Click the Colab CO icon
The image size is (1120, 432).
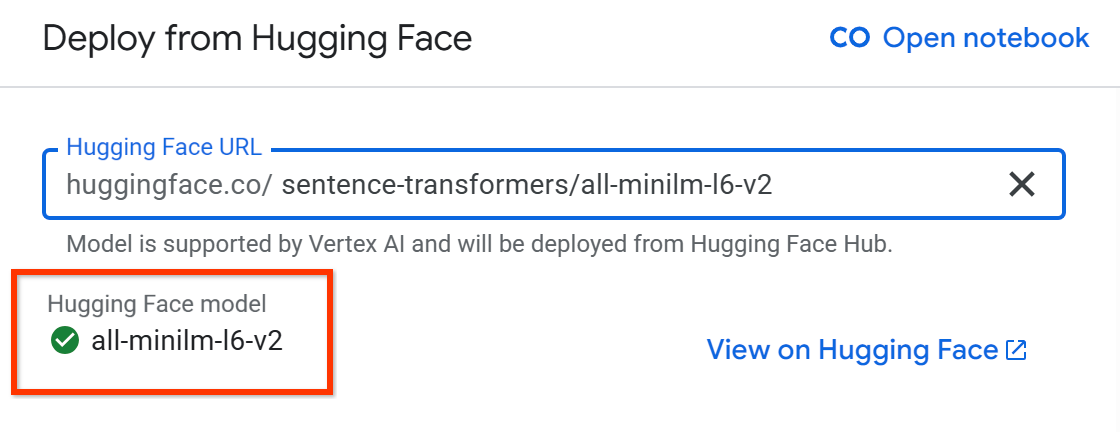click(850, 38)
